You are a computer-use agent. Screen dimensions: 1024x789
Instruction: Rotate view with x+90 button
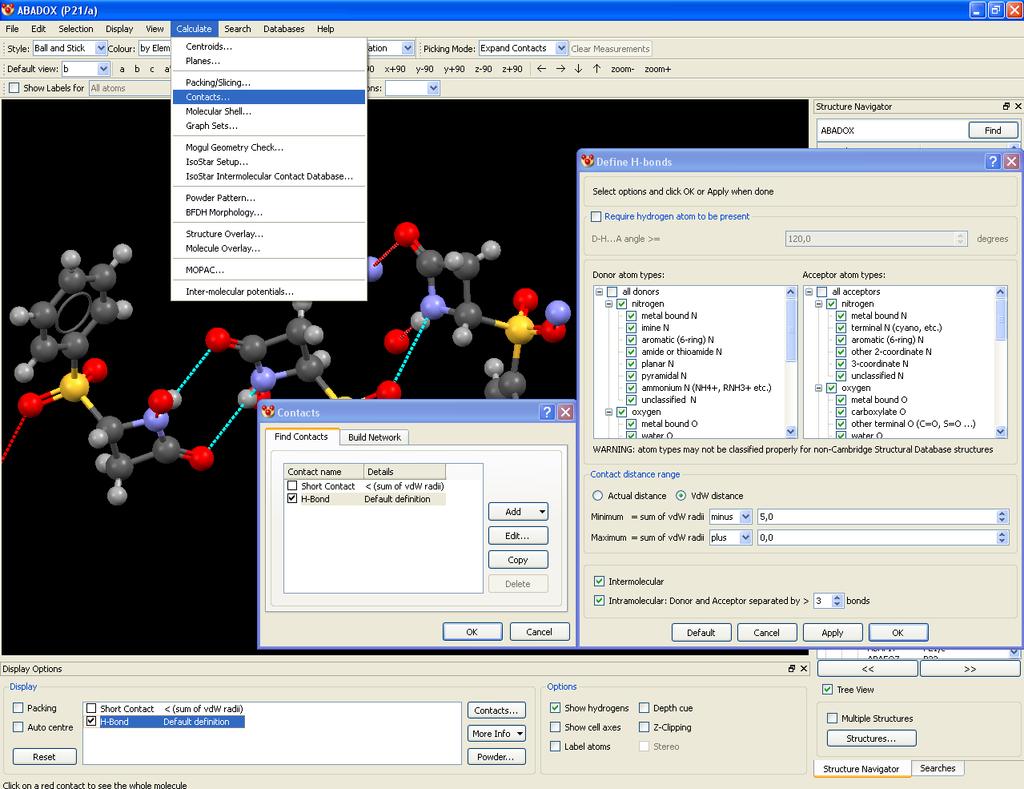[394, 69]
